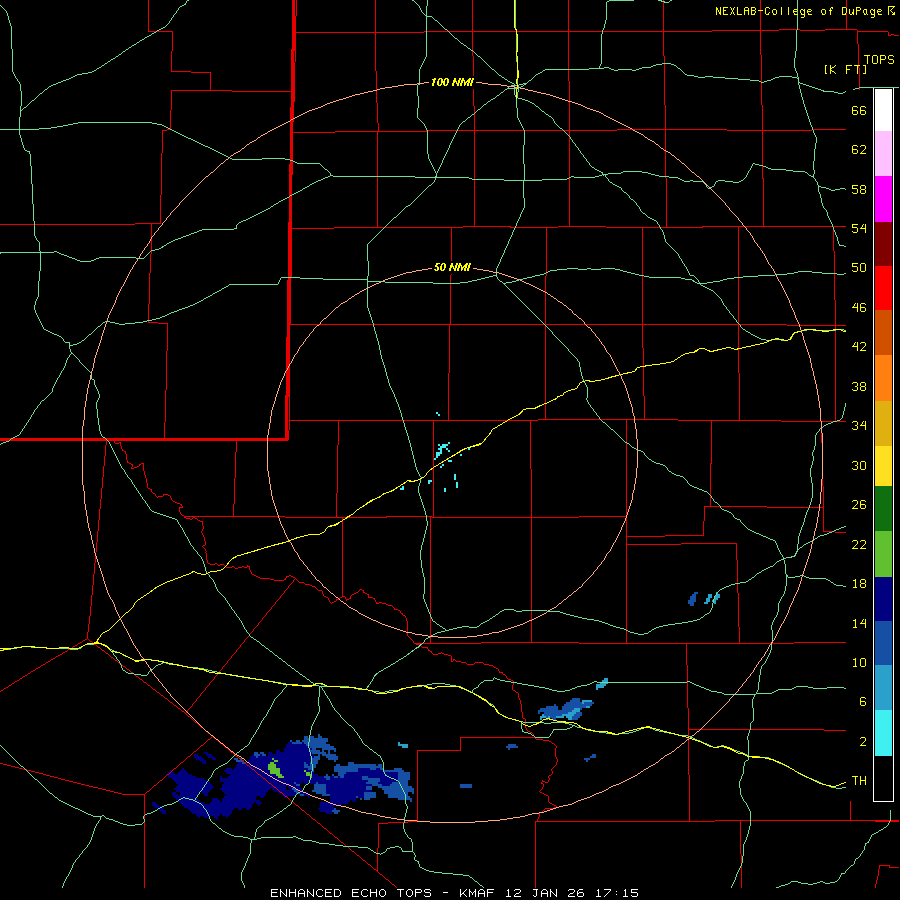900x900 pixels.
Task: Click the TH threshold label
Action: point(859,781)
